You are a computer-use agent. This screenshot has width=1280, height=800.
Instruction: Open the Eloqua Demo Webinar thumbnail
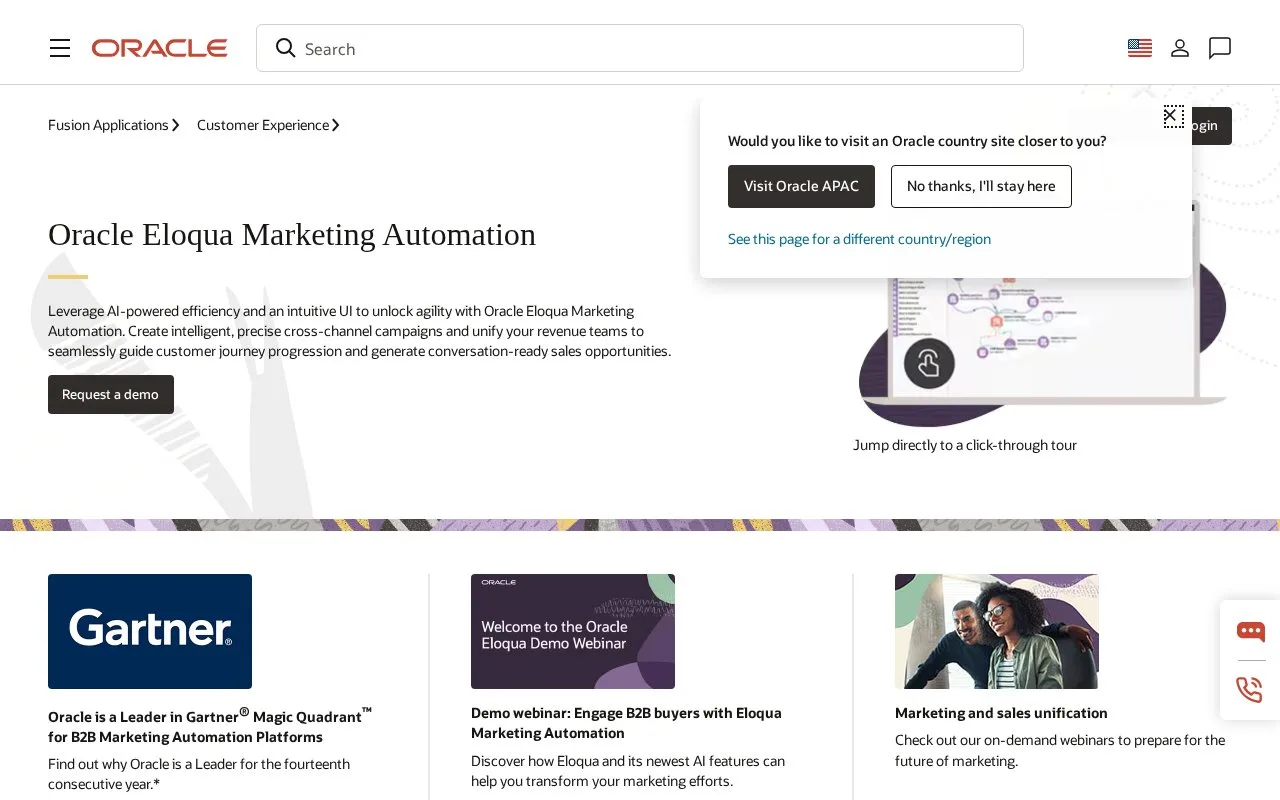573,631
